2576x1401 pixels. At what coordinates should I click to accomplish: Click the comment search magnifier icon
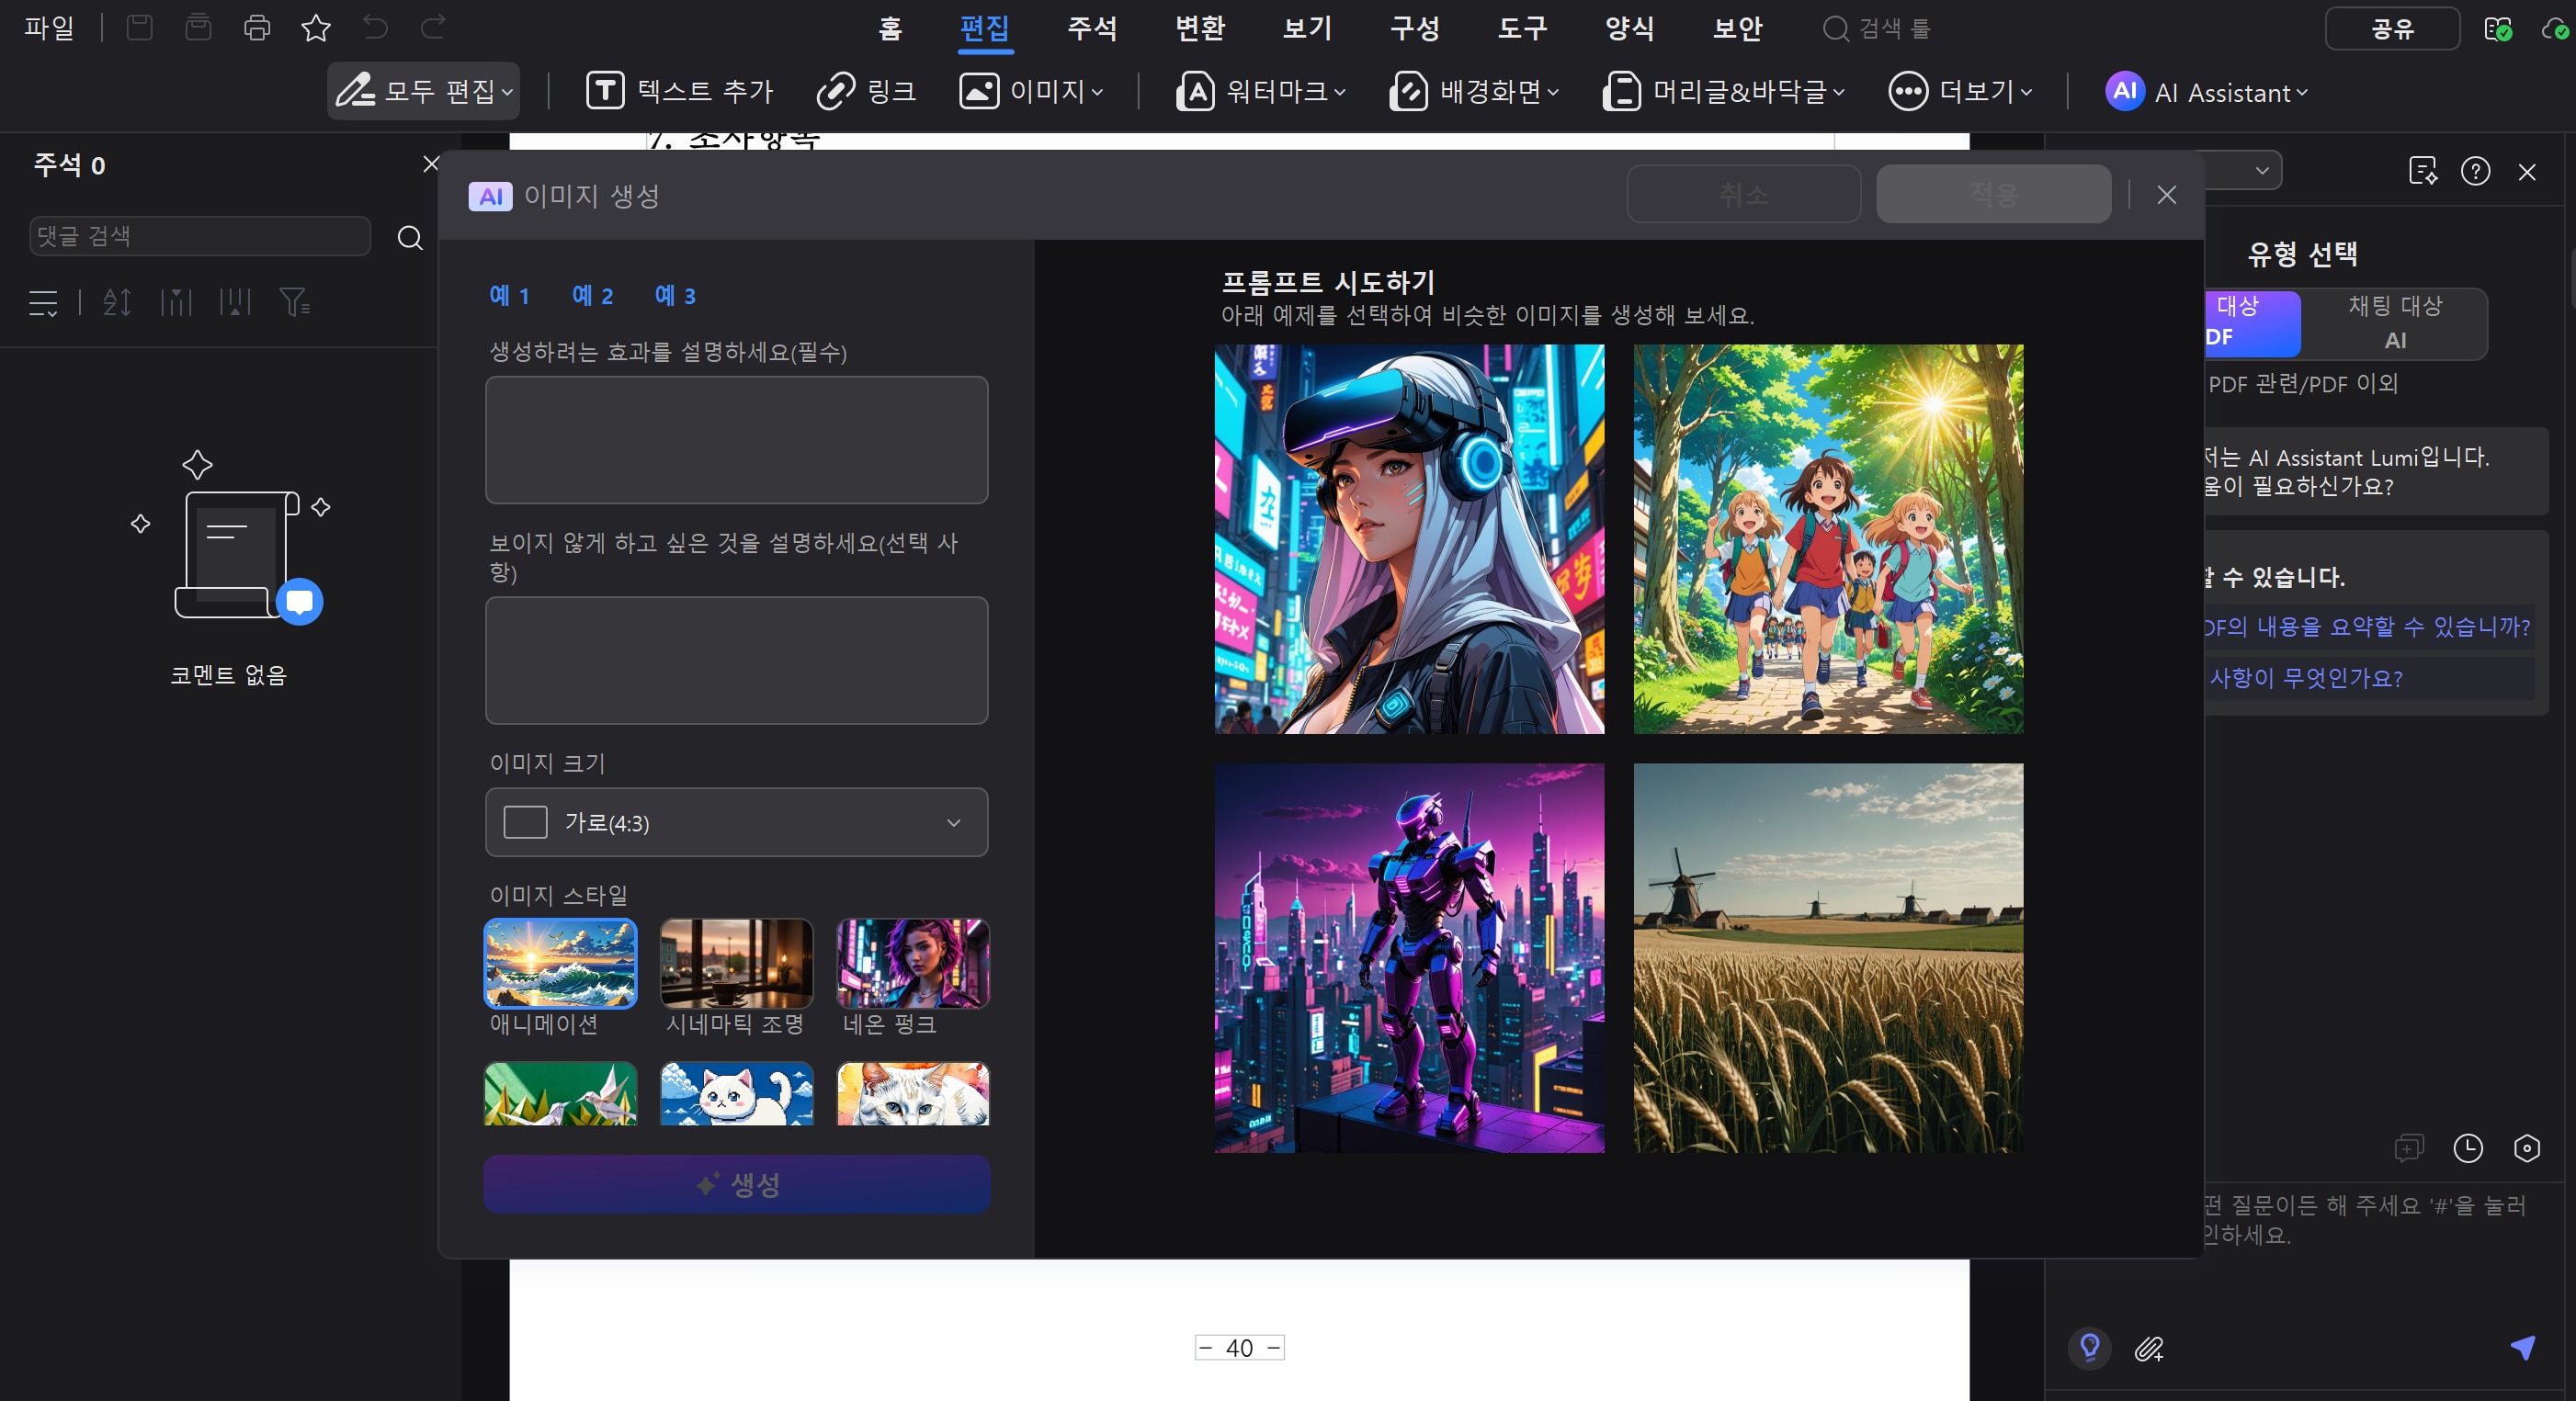pos(410,237)
